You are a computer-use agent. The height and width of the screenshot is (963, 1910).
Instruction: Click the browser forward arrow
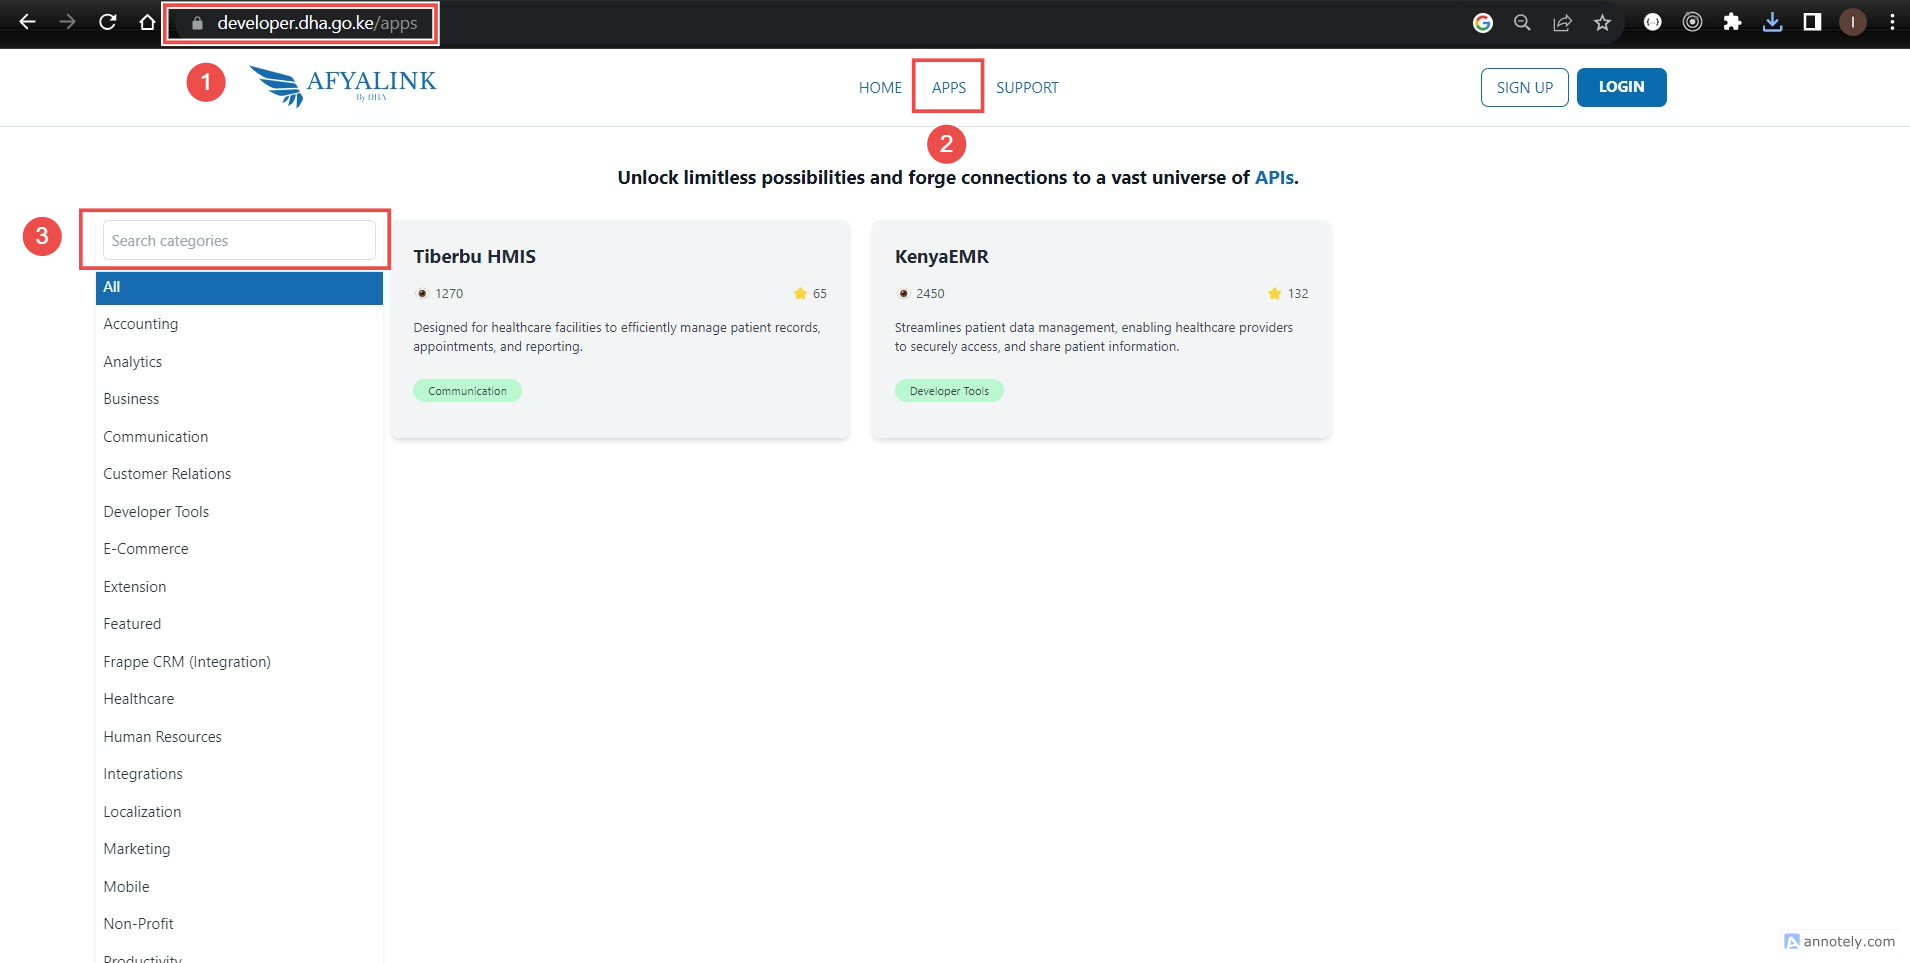click(67, 22)
